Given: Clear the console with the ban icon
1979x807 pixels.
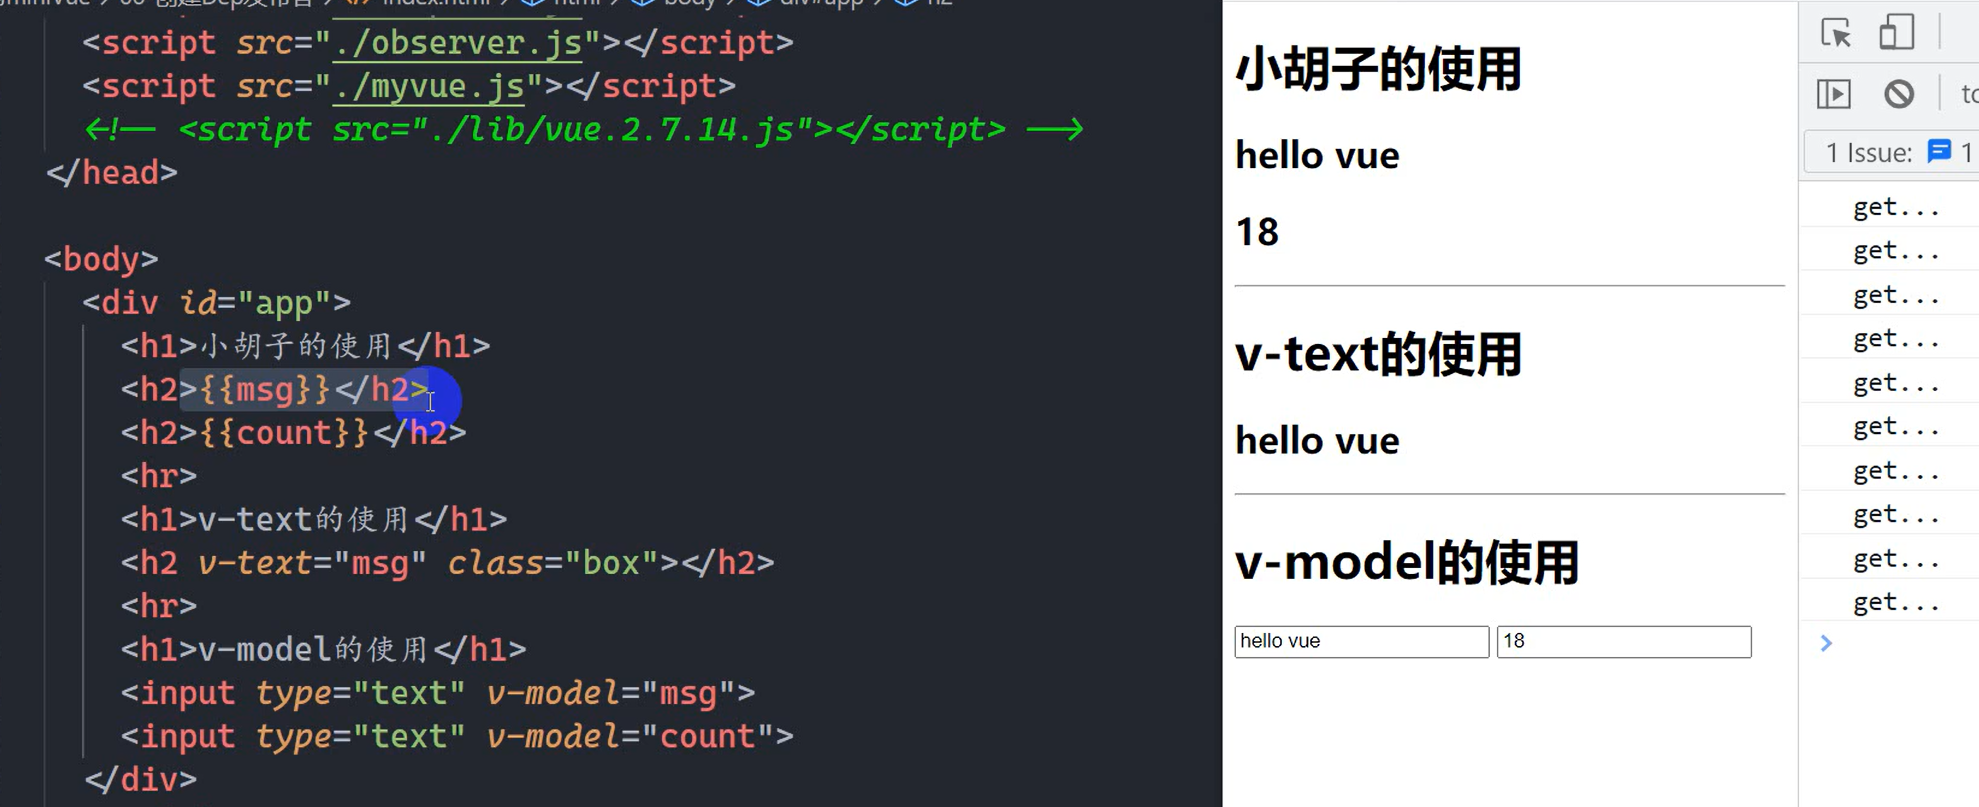Looking at the screenshot, I should pos(1899,94).
